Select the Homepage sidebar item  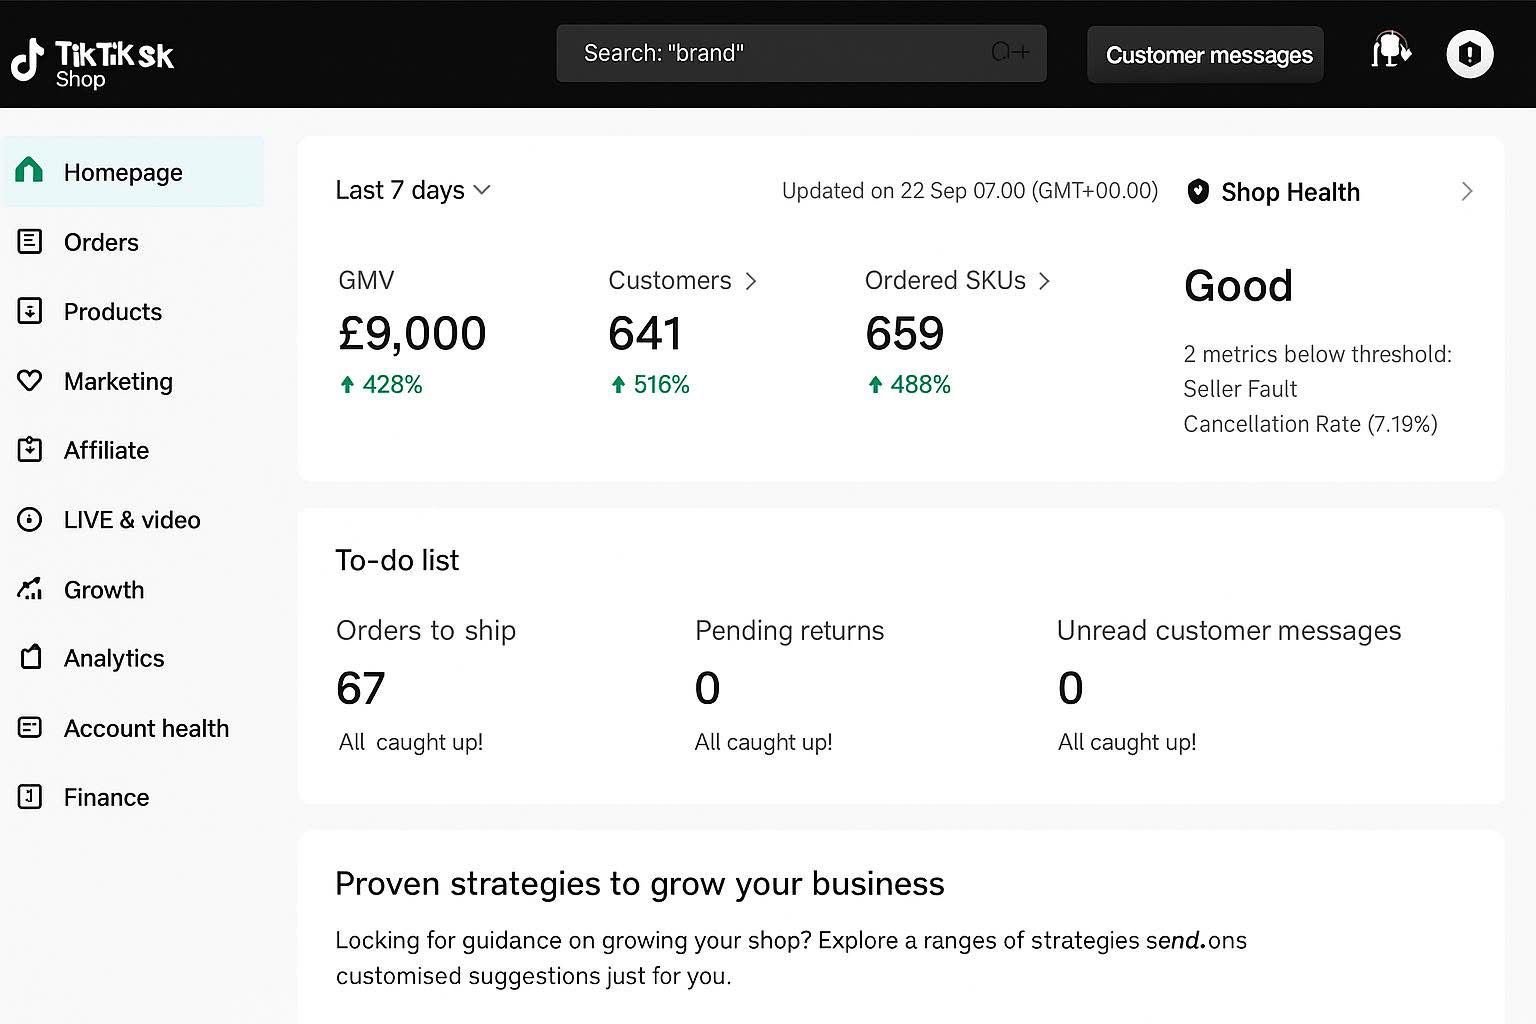point(123,172)
